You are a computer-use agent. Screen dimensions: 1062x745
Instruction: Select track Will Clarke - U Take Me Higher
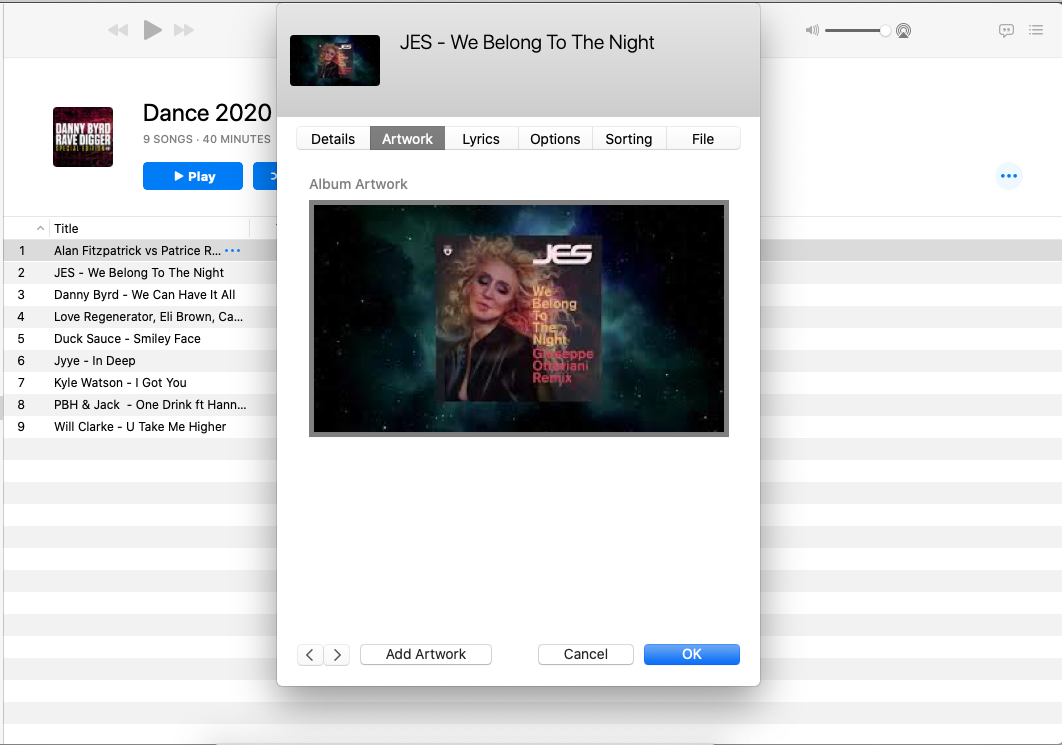click(140, 427)
